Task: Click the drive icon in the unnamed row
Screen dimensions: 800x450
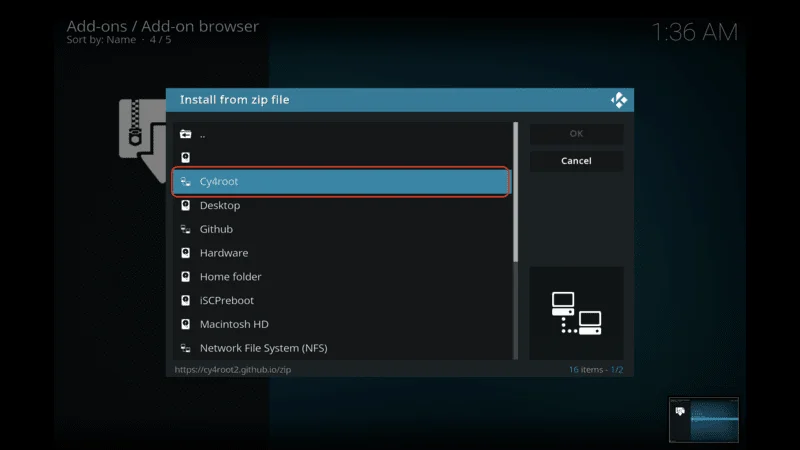Action: [185, 157]
